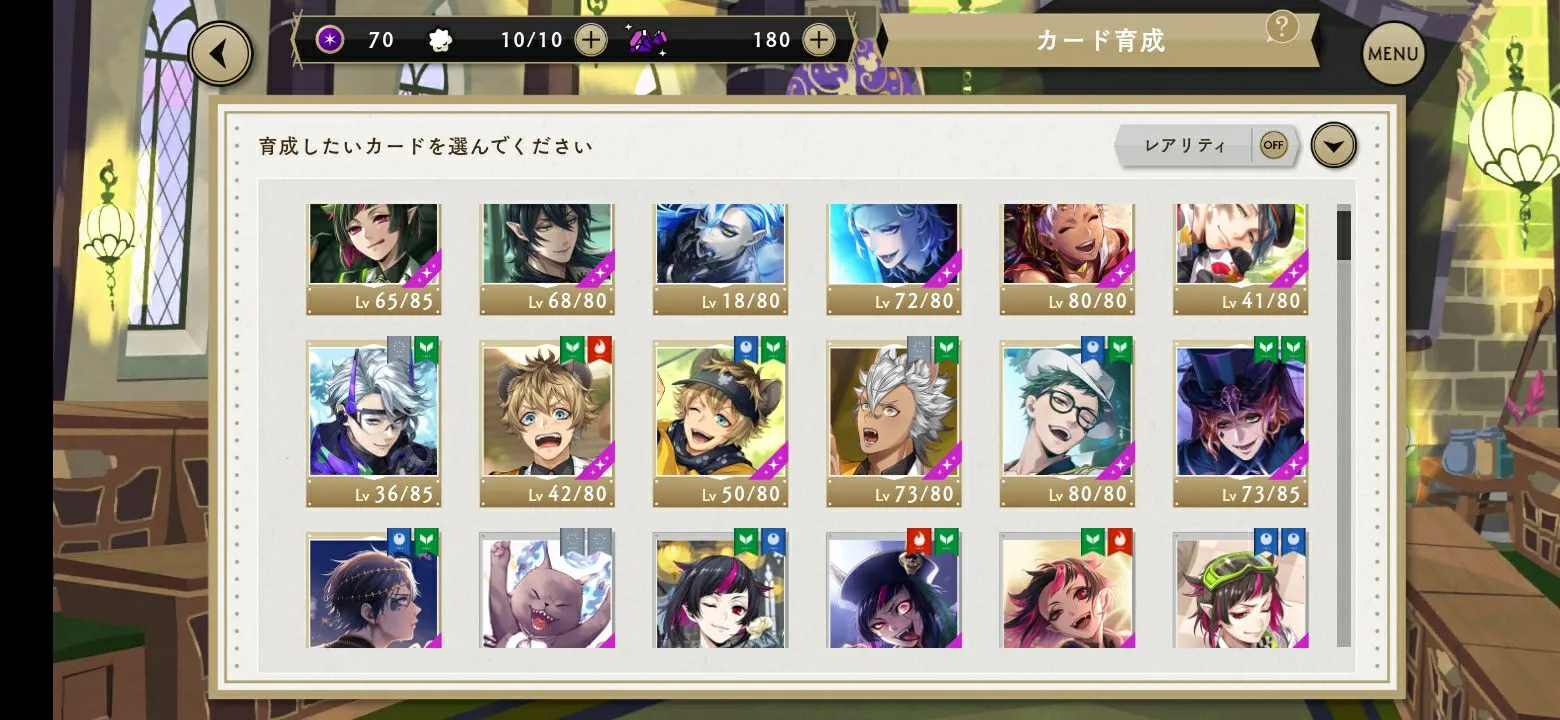The width and height of the screenshot is (1560, 720).
Task: Select the Lv 50/80 winking card
Action: pyautogui.click(x=720, y=423)
